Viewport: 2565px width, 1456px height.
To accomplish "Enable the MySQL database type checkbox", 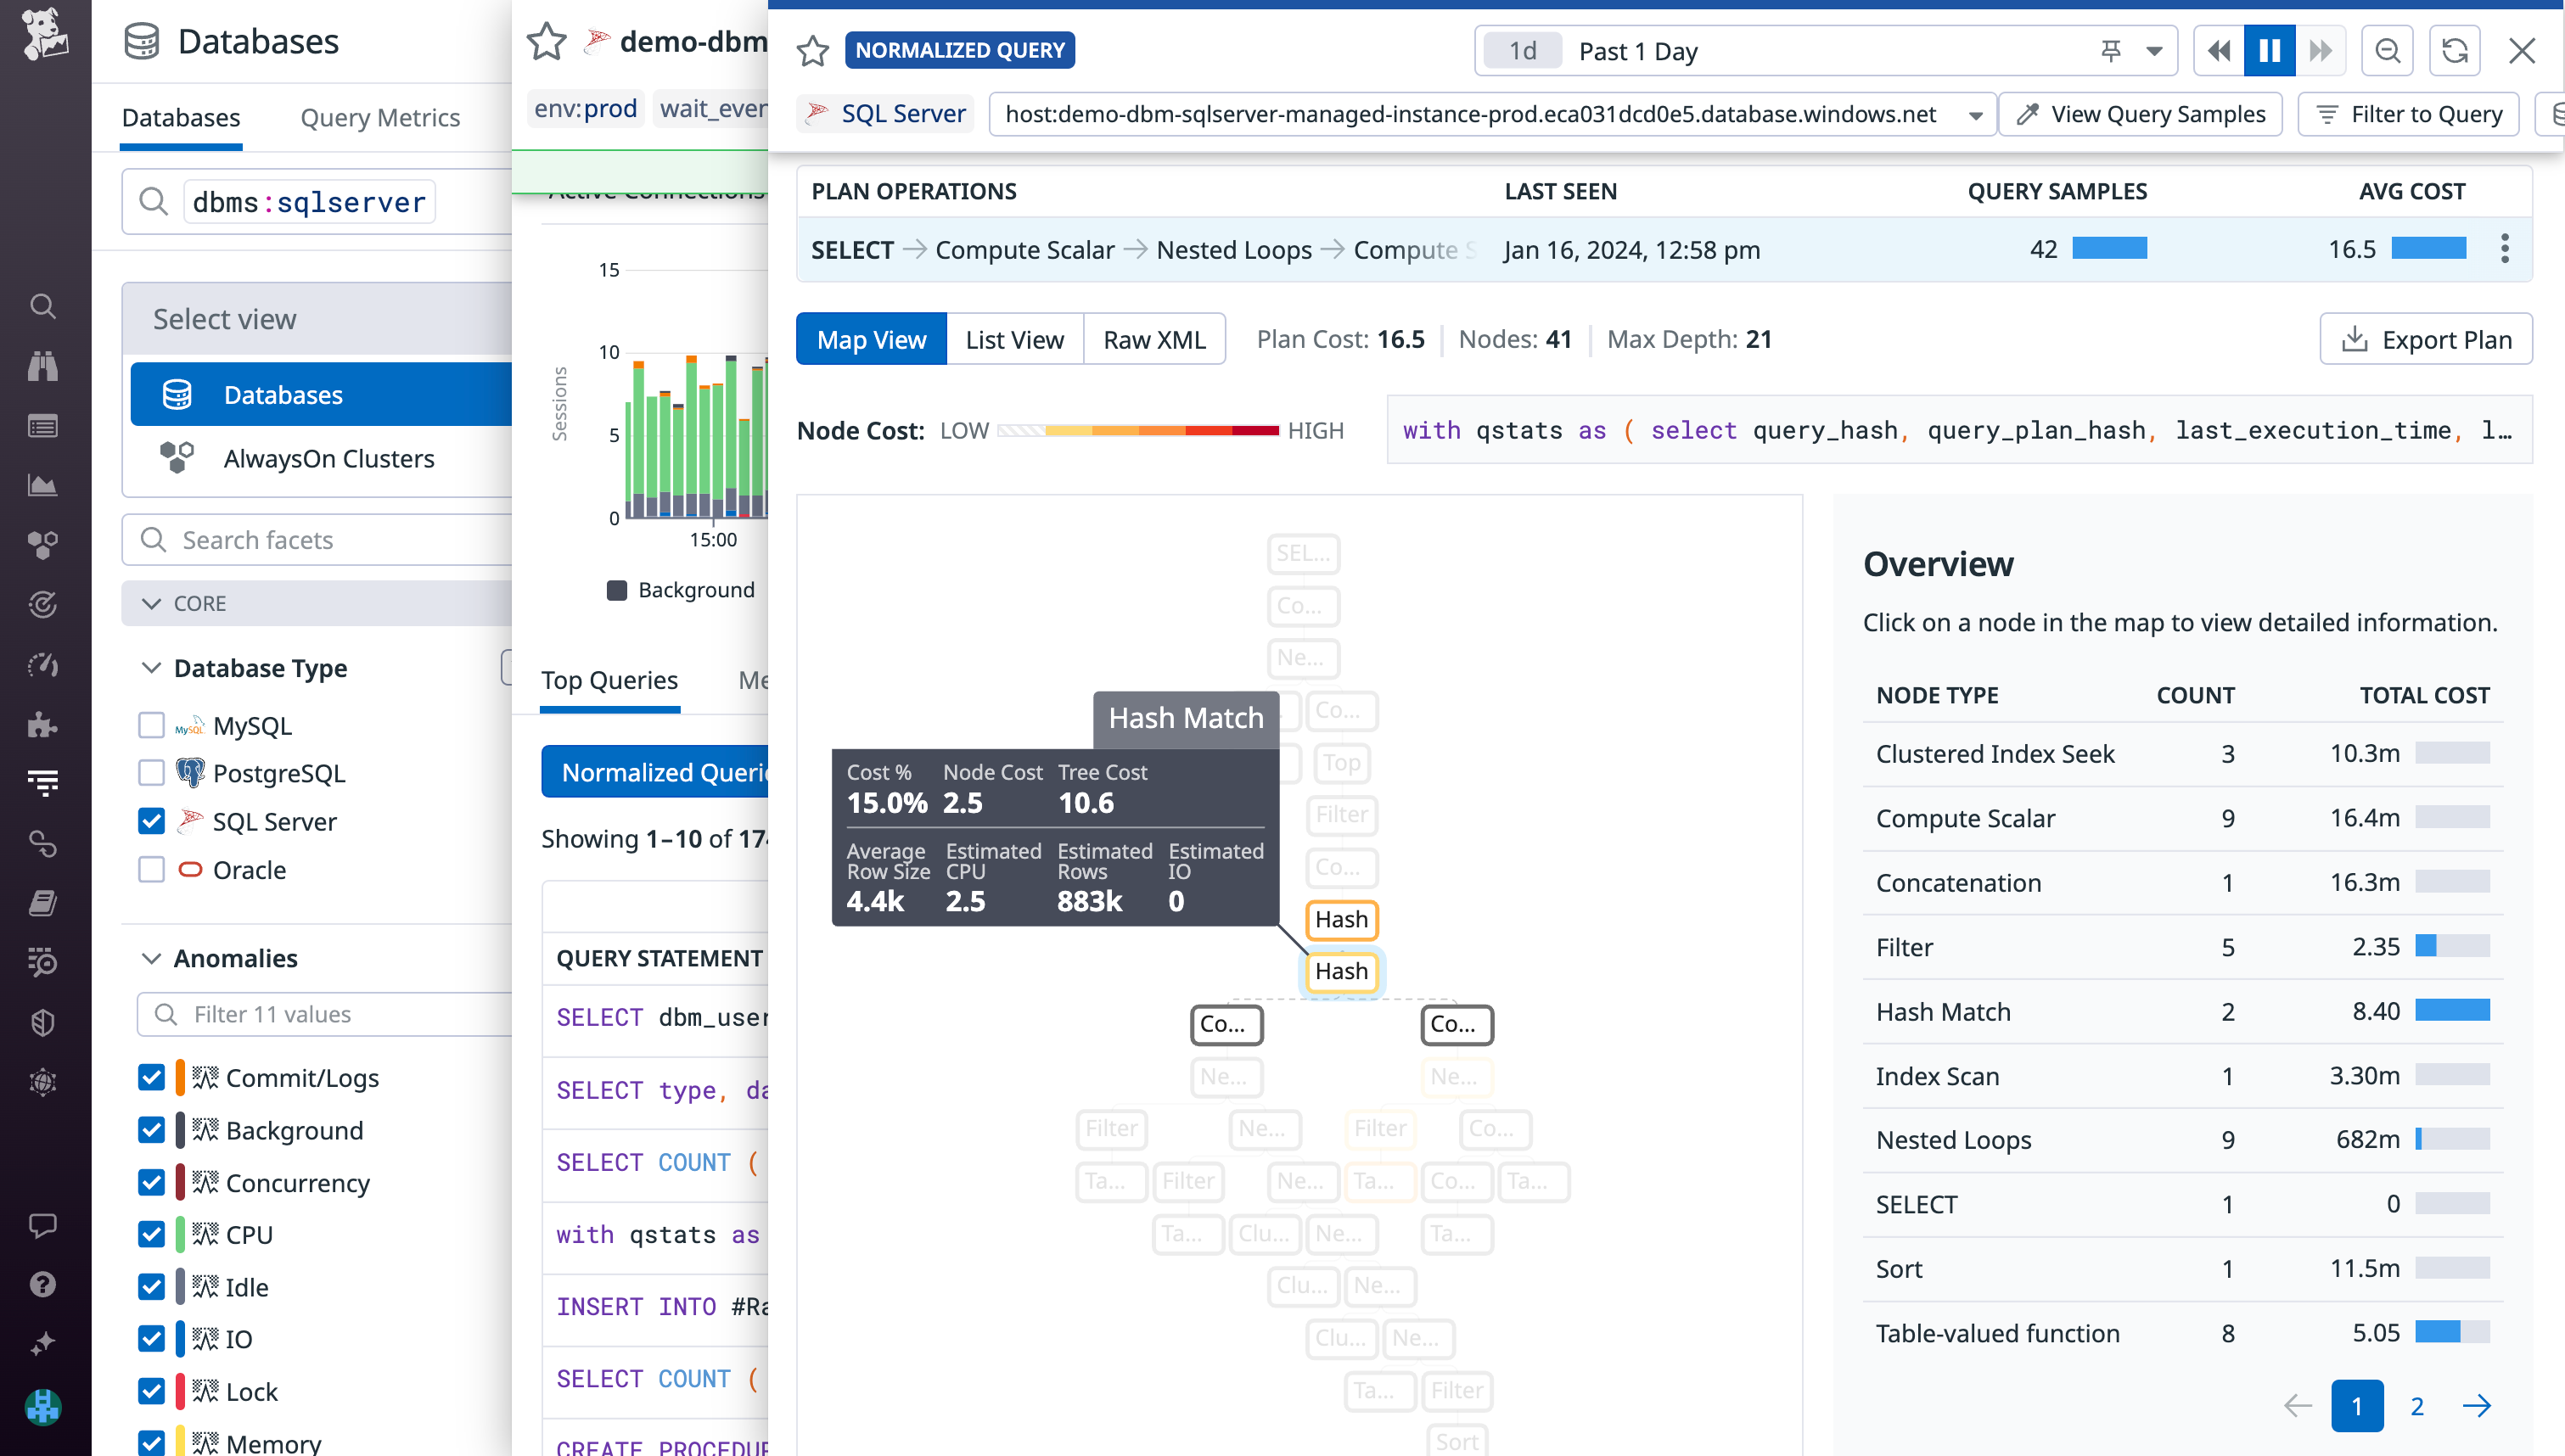I will coord(150,725).
